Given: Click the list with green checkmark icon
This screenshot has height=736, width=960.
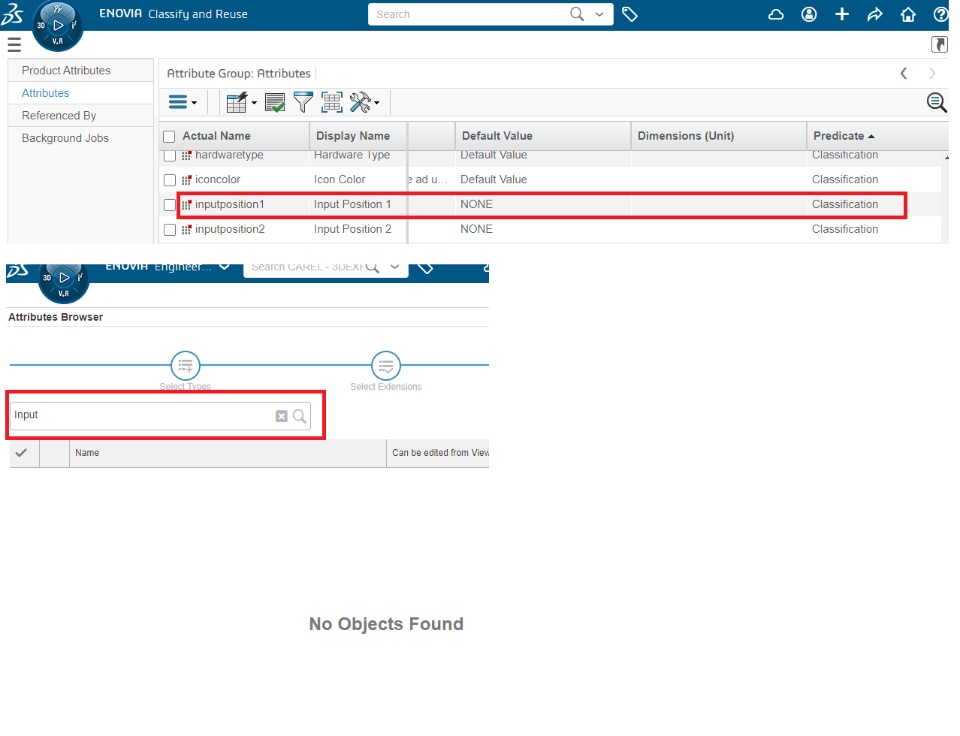Looking at the screenshot, I should click(275, 102).
